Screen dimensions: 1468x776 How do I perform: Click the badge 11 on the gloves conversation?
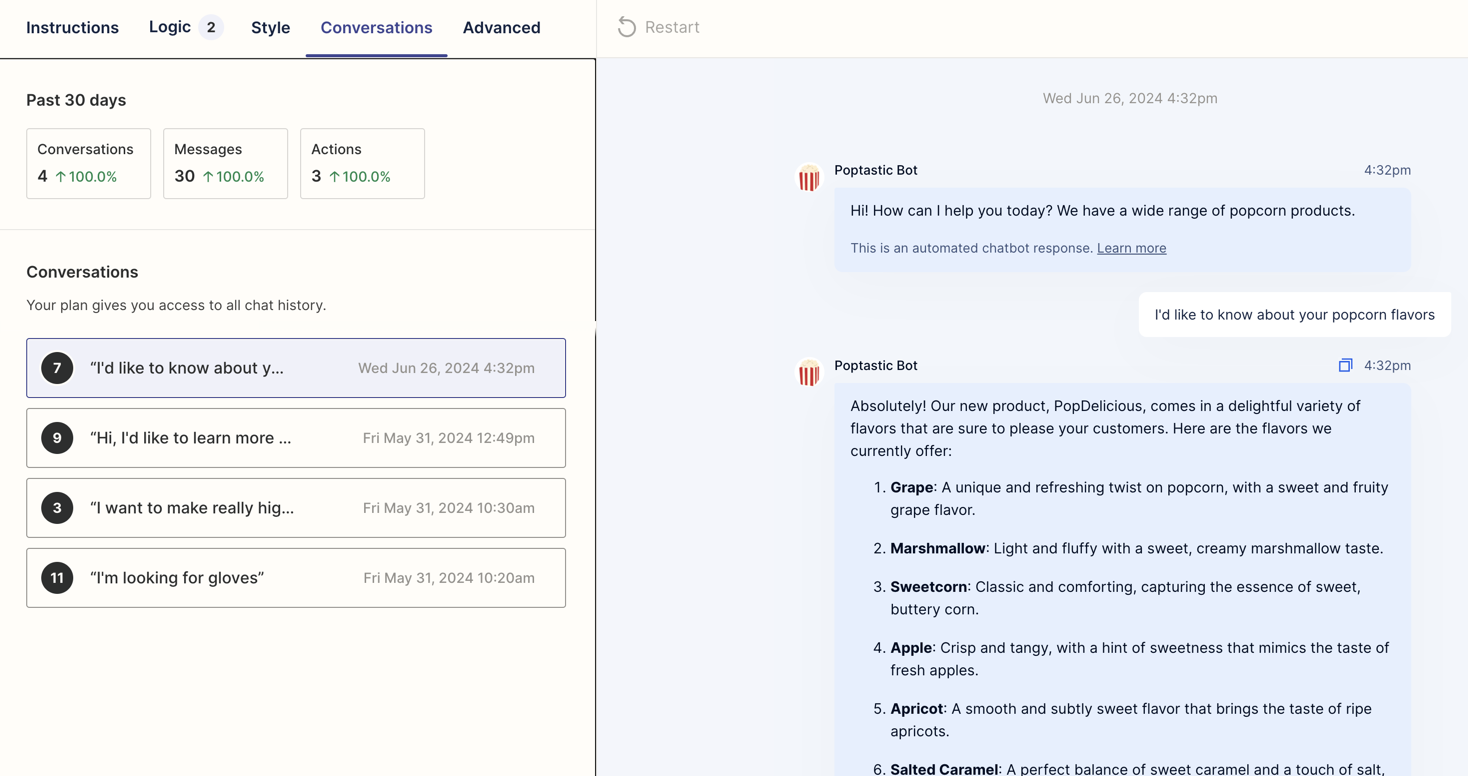57,577
